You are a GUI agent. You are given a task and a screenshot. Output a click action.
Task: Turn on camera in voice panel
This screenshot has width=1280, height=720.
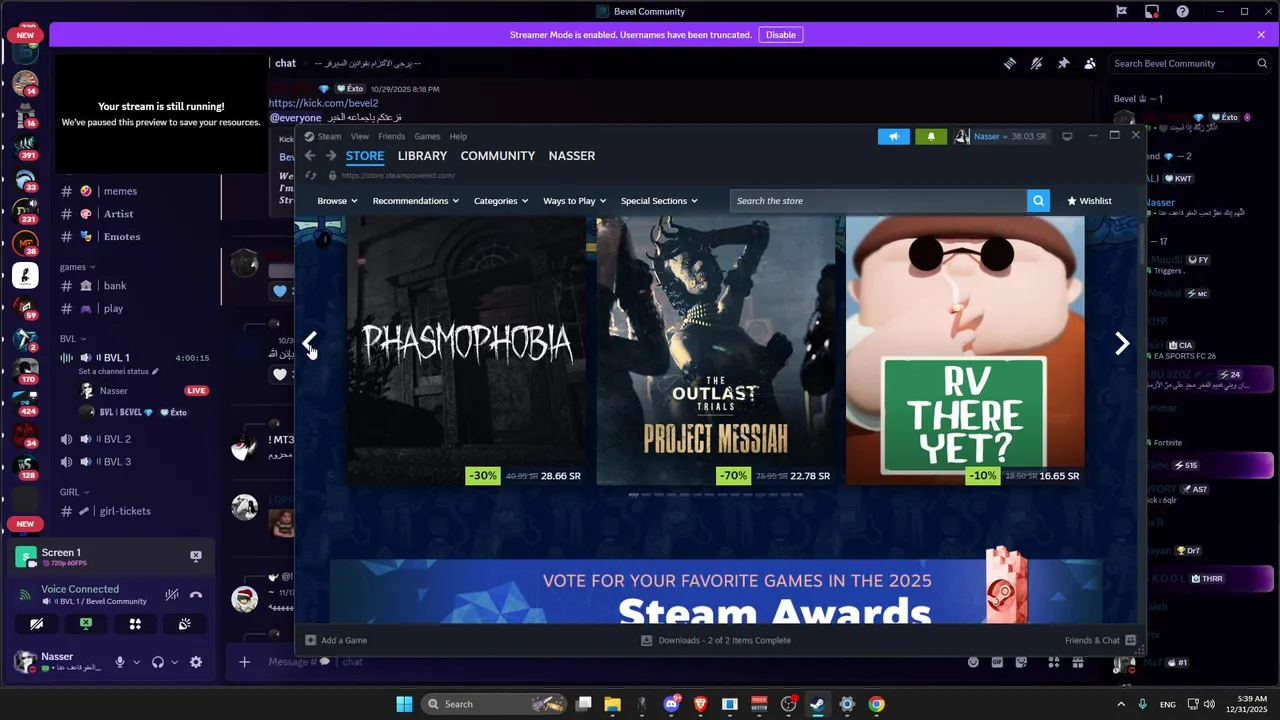tap(37, 624)
